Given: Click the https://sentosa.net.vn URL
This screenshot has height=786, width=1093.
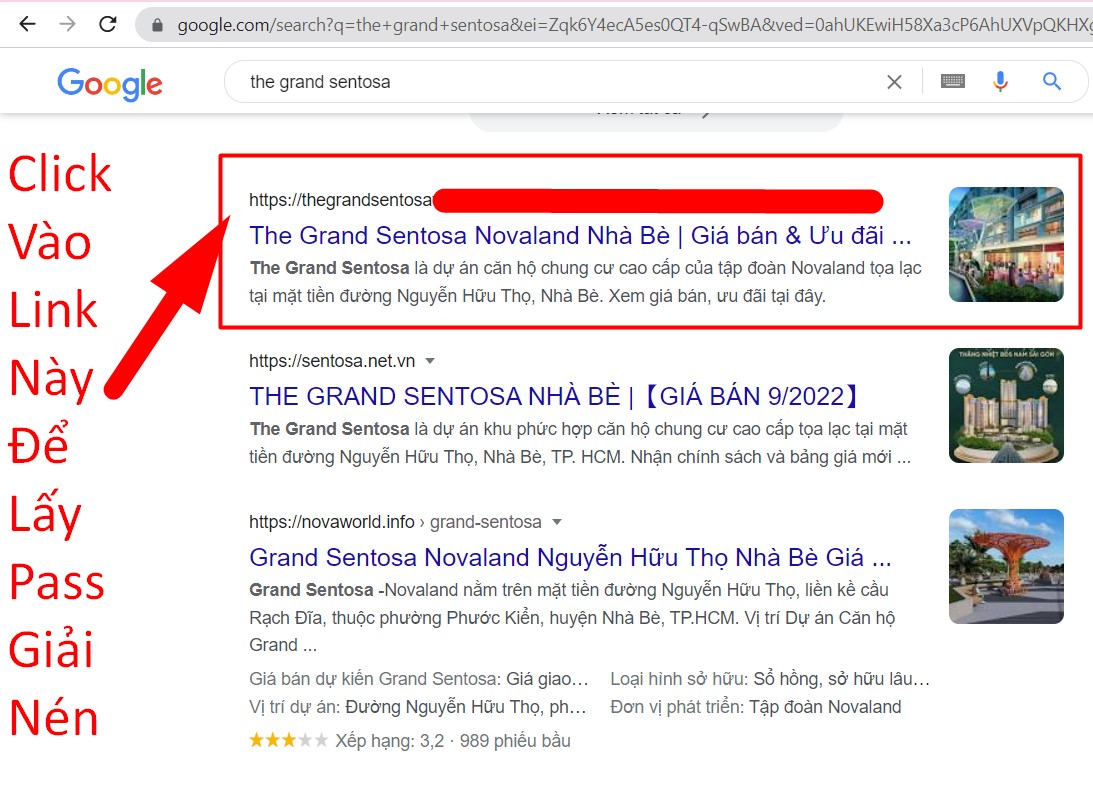Looking at the screenshot, I should (x=332, y=361).
